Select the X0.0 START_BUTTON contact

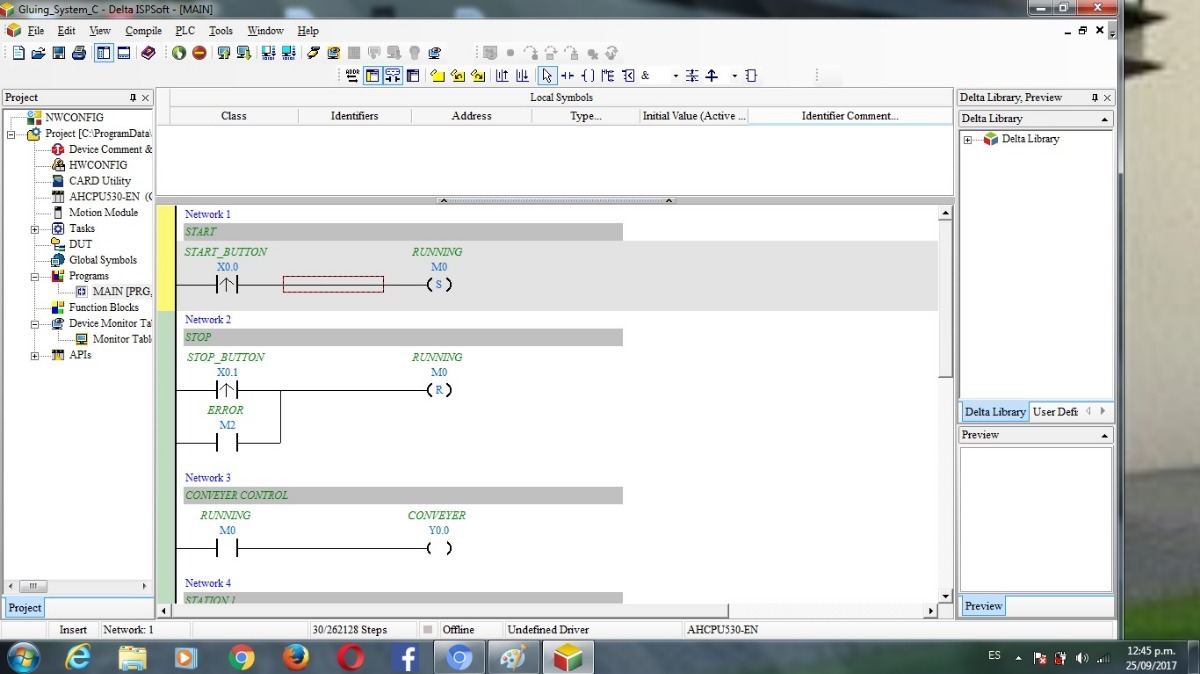[228, 284]
